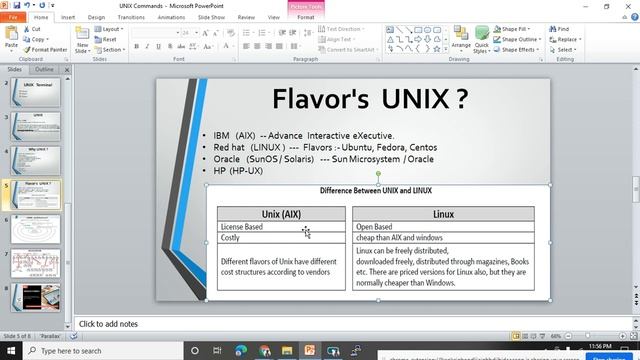Viewport: 640px width, 360px height.
Task: Toggle Align Text Left
Action: click(x=246, y=47)
